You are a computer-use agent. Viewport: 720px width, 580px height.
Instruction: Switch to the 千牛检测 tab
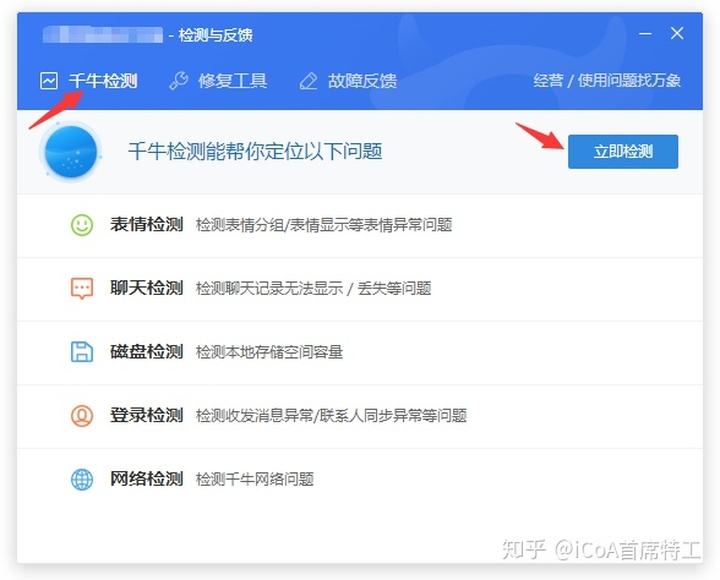point(89,81)
